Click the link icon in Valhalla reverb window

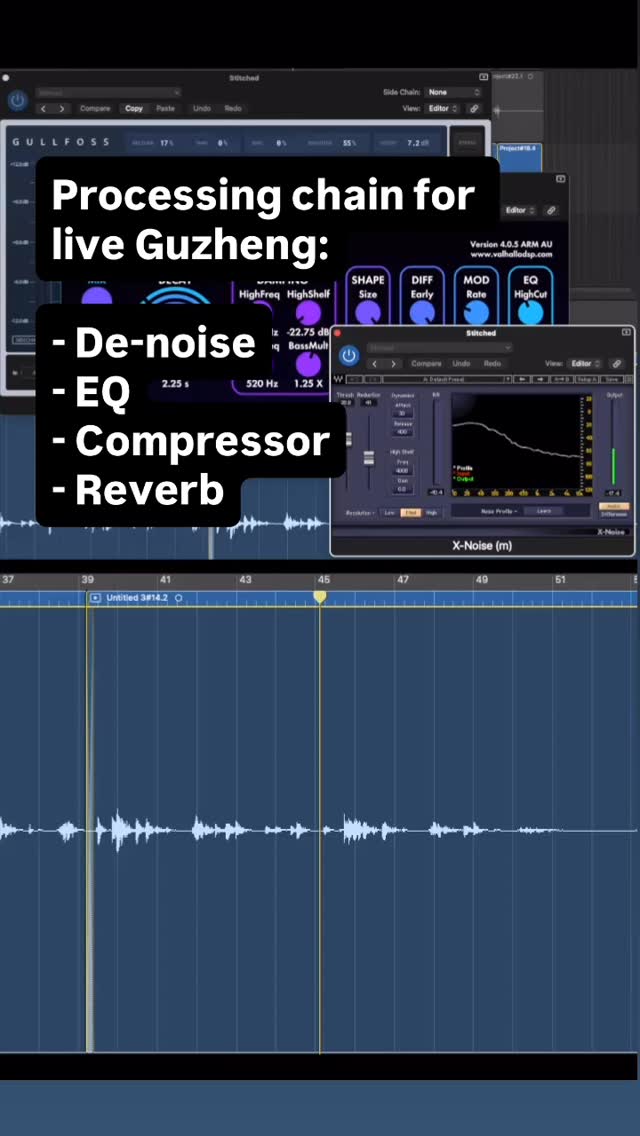coord(551,210)
